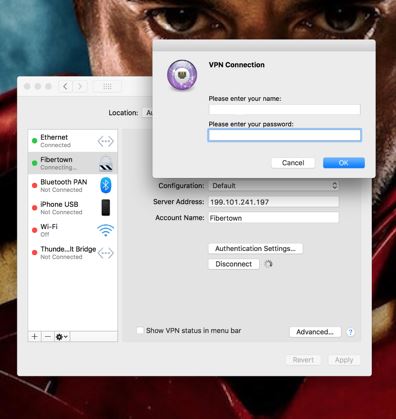This screenshot has height=419, width=396.
Task: Click the Ethernet arrows icon
Action: tap(105, 141)
